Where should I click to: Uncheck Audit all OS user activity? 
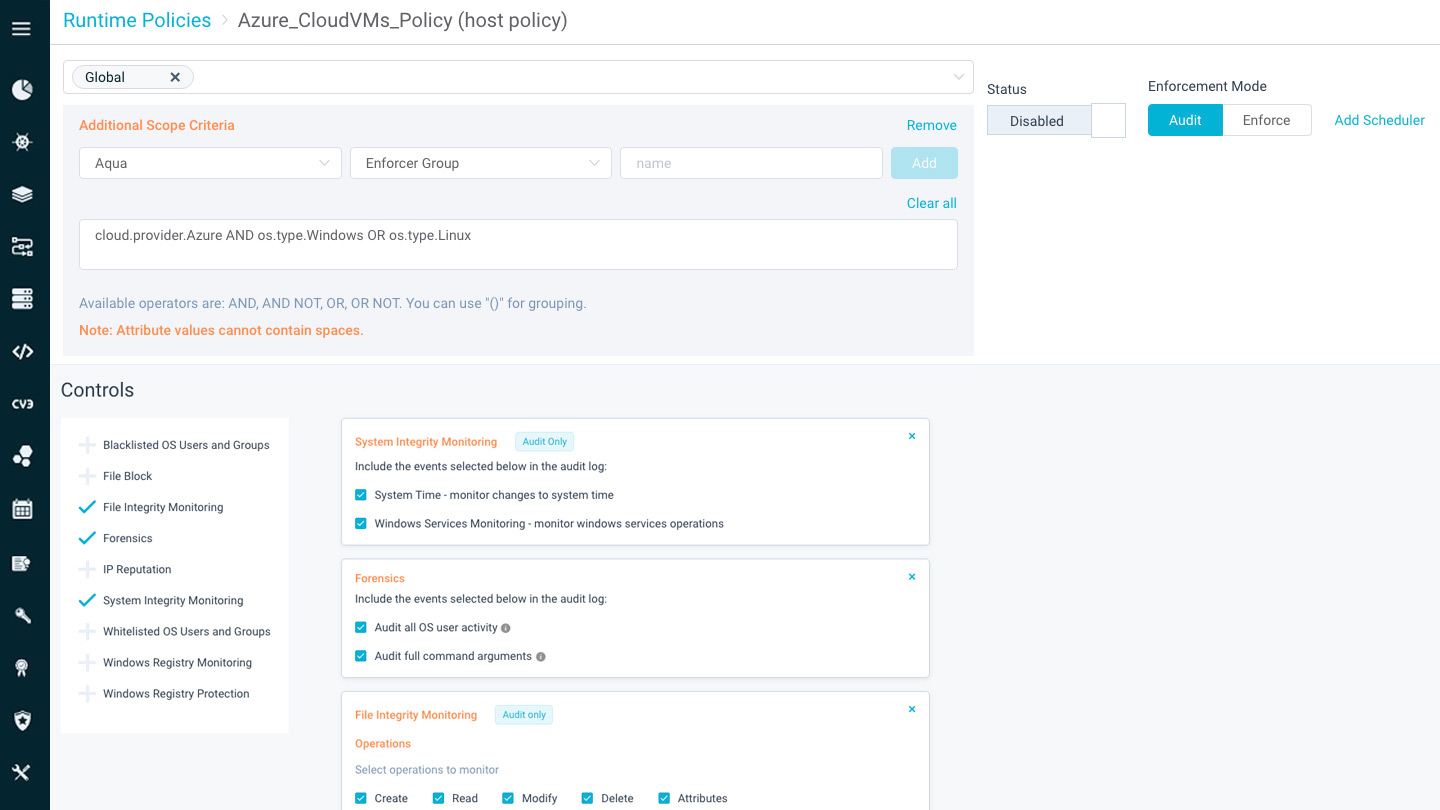click(x=361, y=627)
